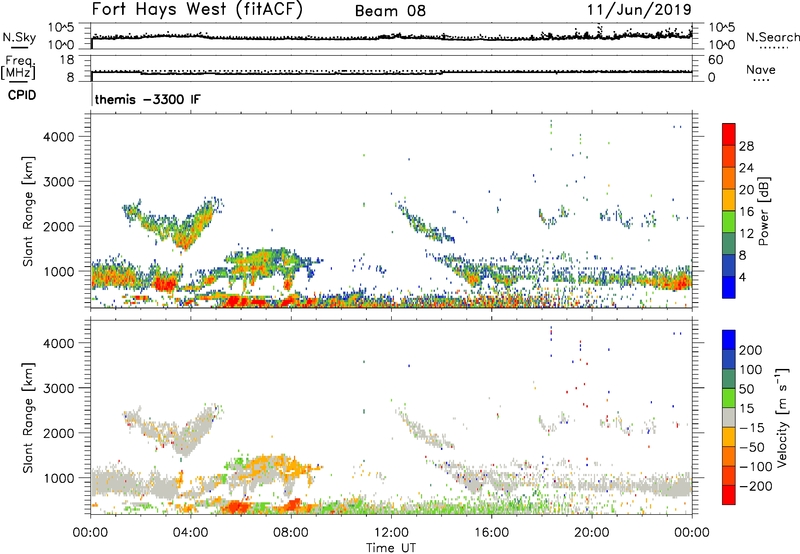Click the 'Velocity [m s-1]' colorbar label
The width and height of the screenshot is (800, 554).
point(782,417)
